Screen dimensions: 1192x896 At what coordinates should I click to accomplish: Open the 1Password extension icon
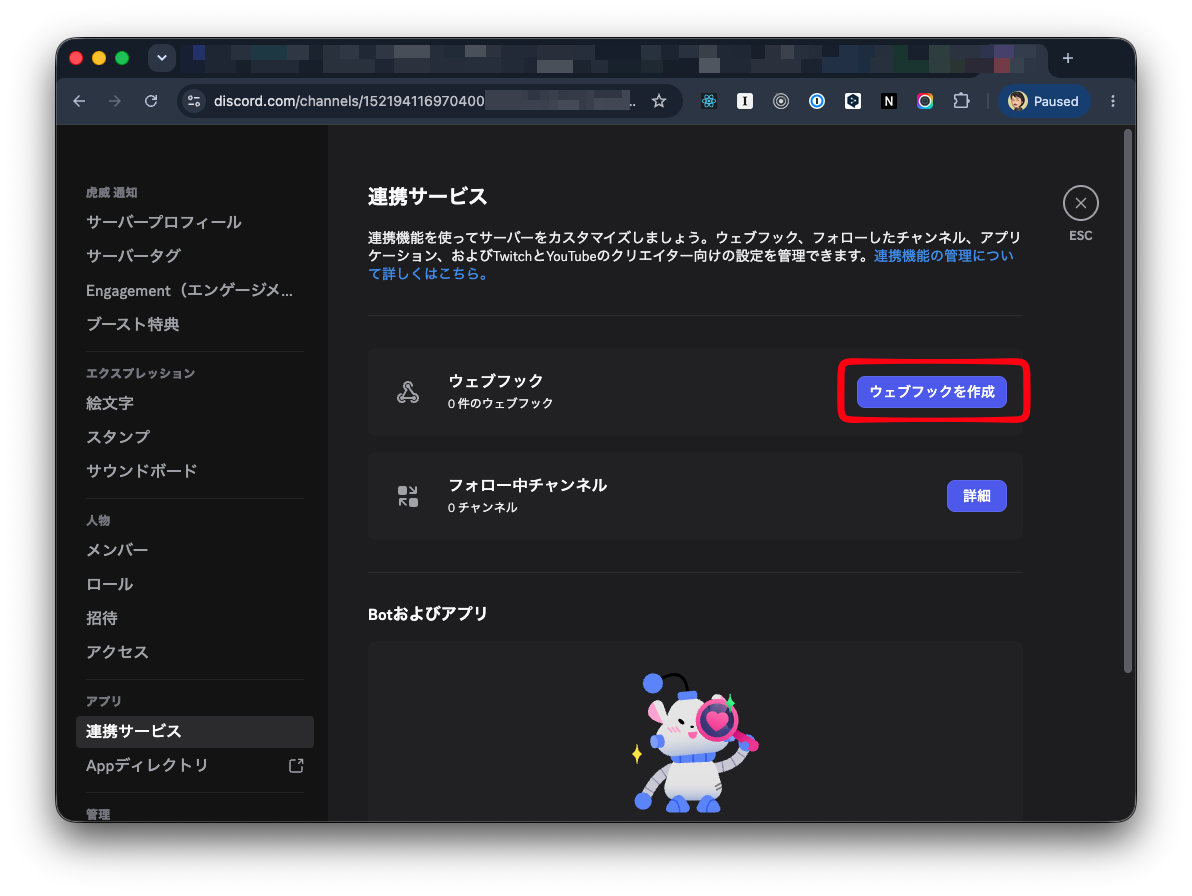816,101
